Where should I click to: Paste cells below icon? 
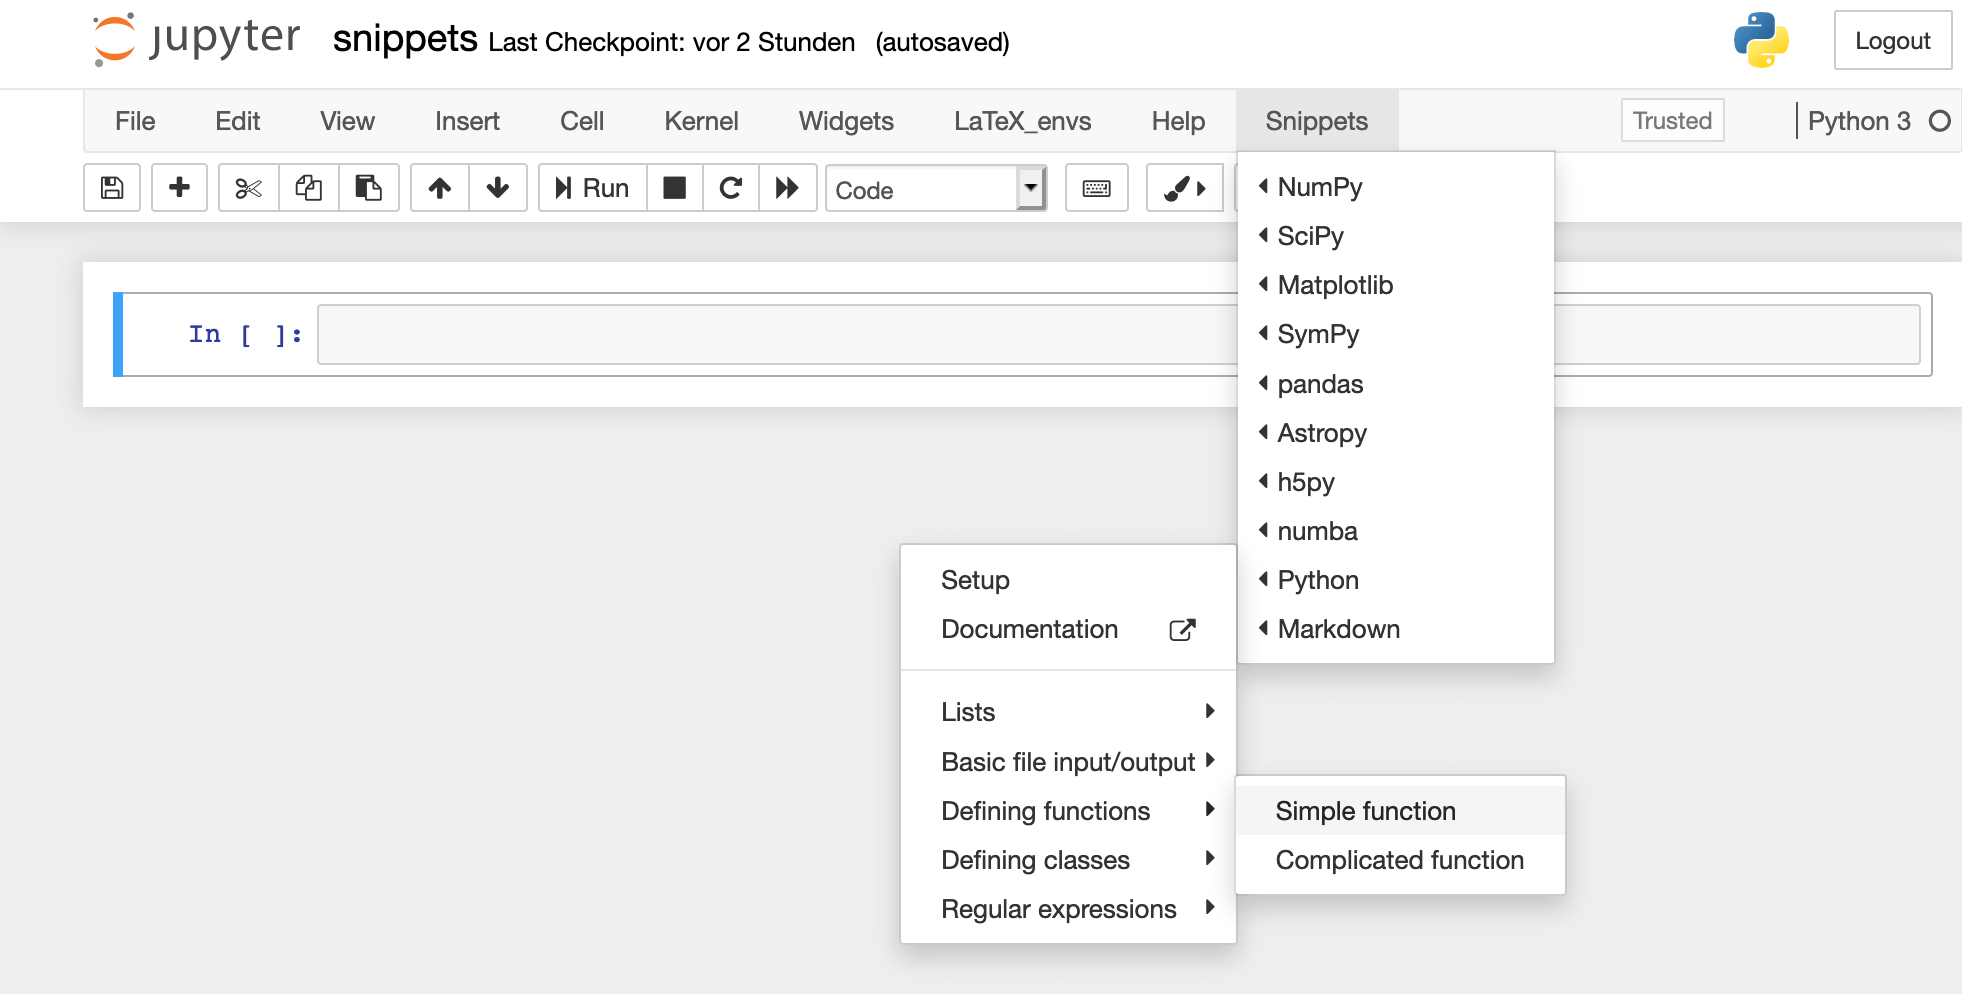point(369,188)
